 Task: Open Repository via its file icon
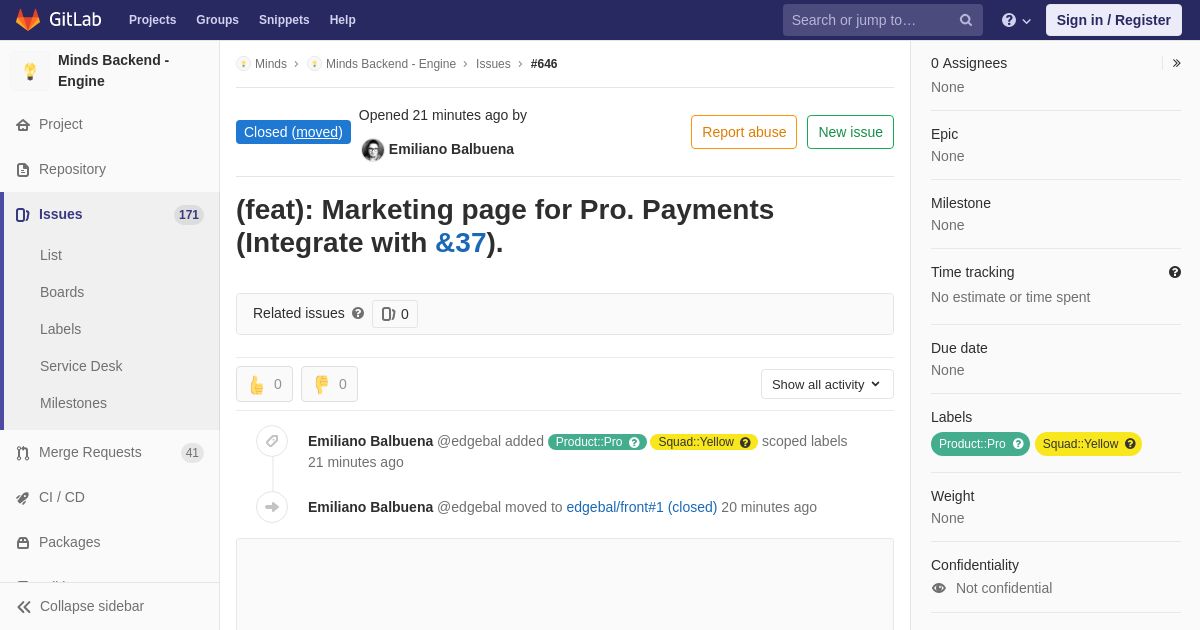(x=23, y=170)
